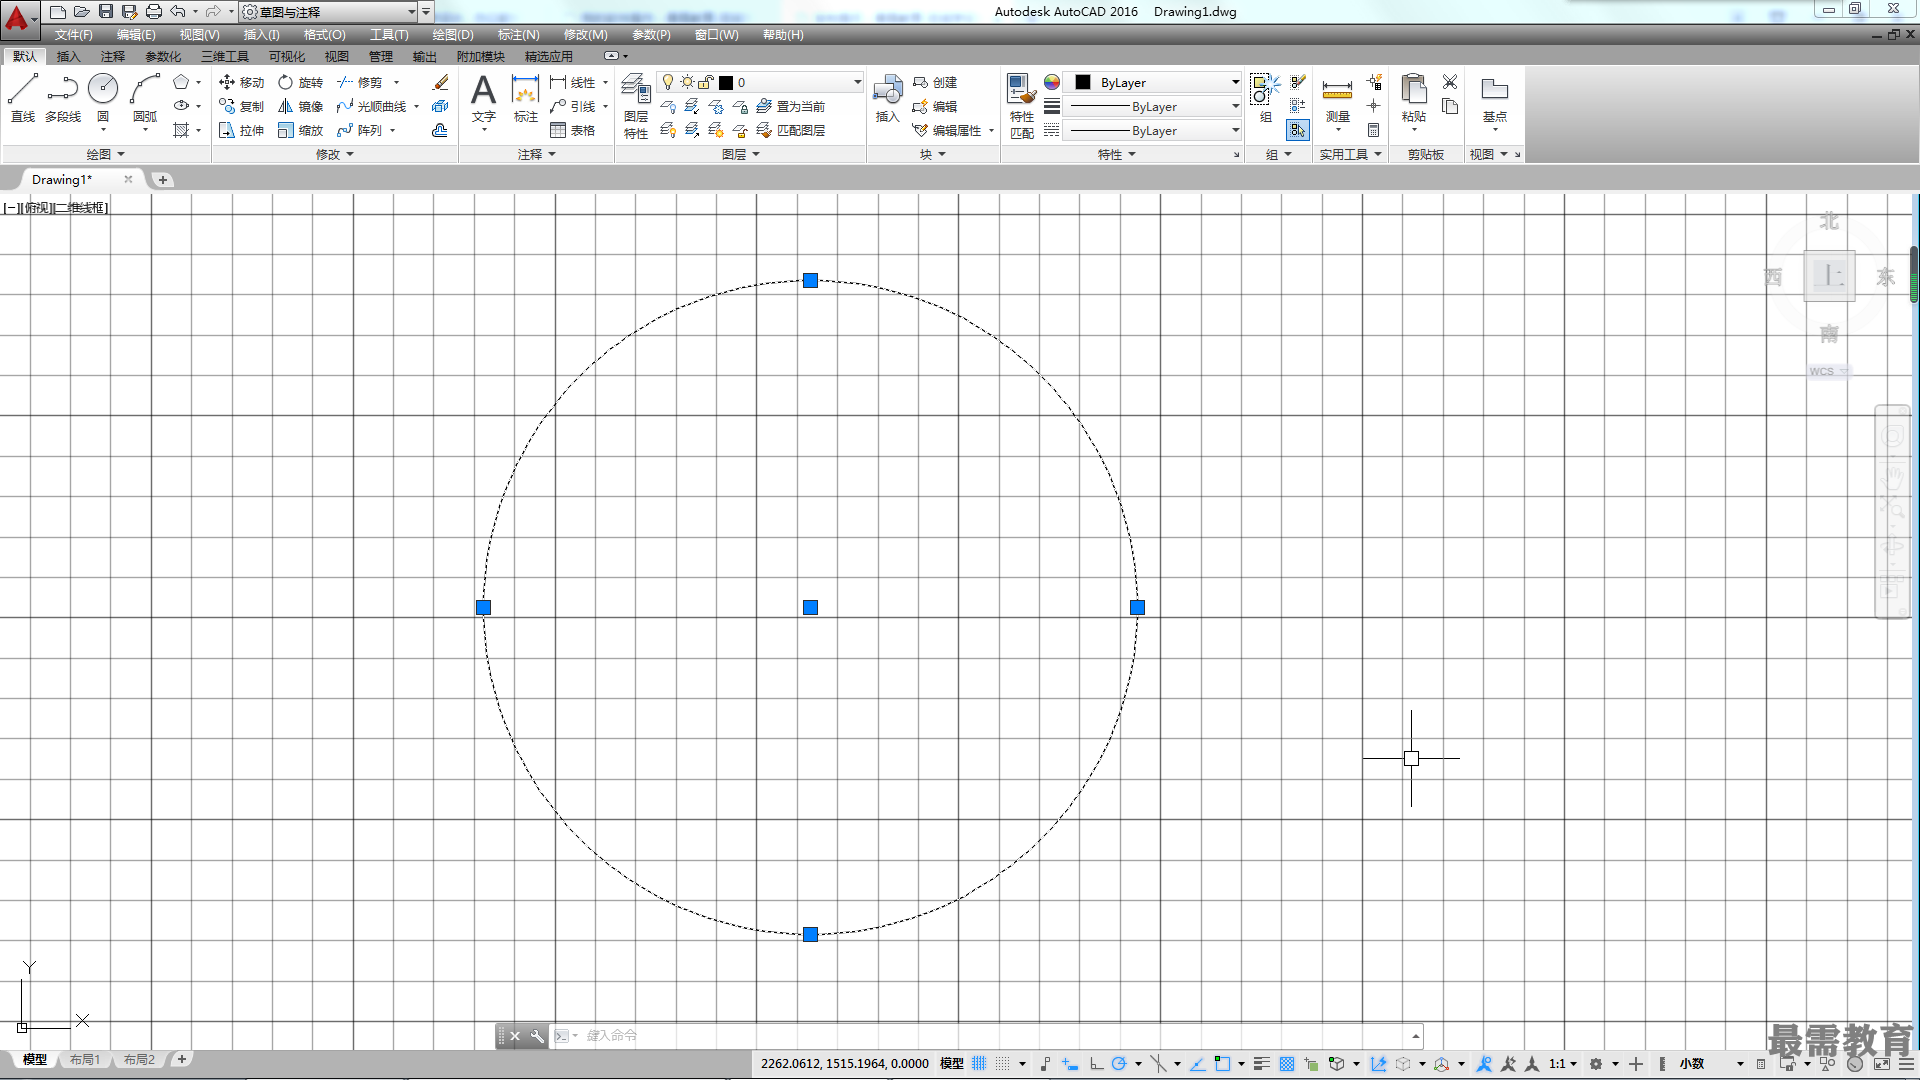
Task: Click the Array (阵列) tool
Action: click(x=360, y=130)
